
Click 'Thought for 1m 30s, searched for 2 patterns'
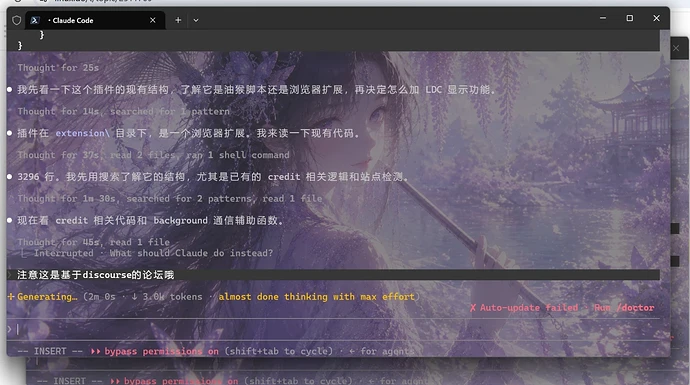tap(170, 198)
